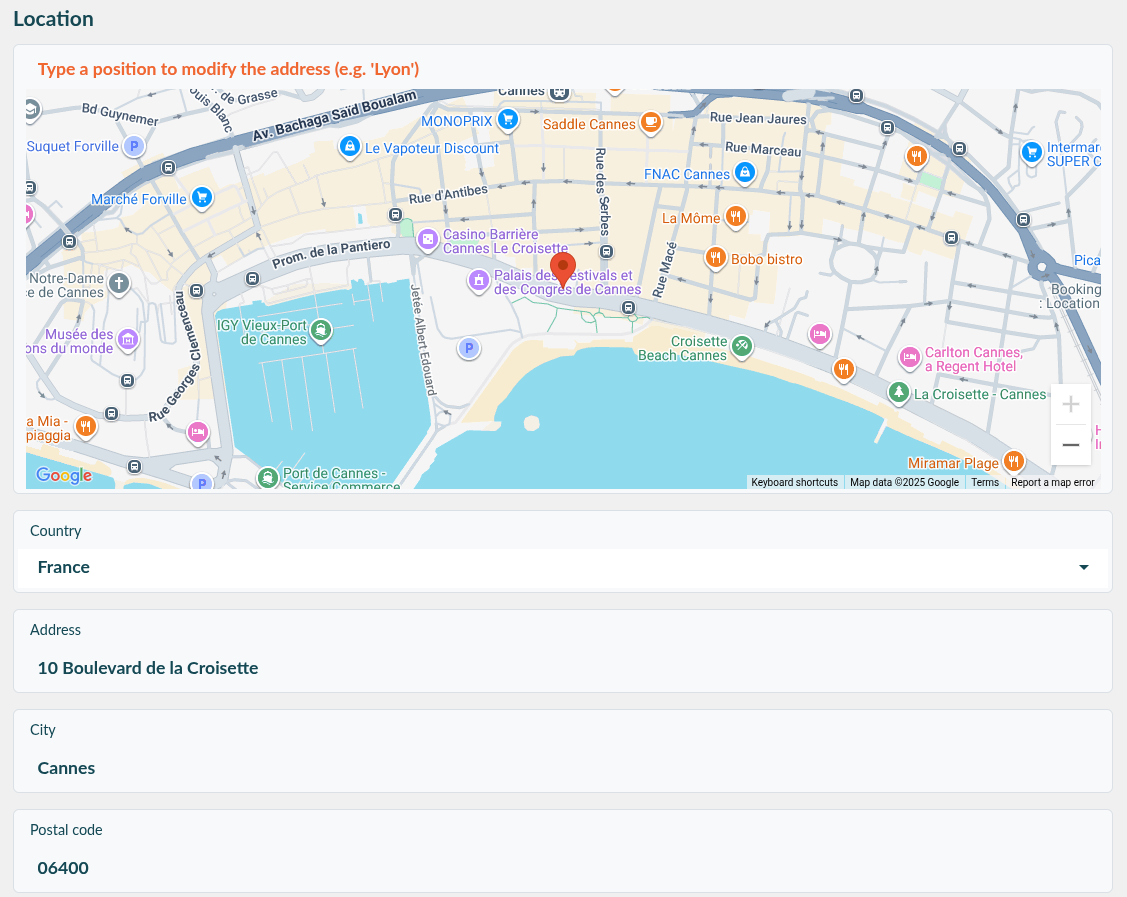
Task: Click the Intermarché supermarket cart icon
Action: point(1032,152)
